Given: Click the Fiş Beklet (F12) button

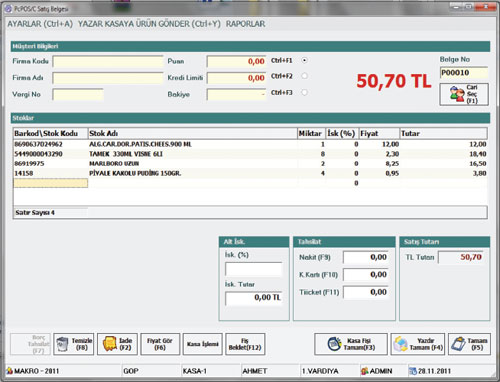Looking at the screenshot, I should pos(245,344).
